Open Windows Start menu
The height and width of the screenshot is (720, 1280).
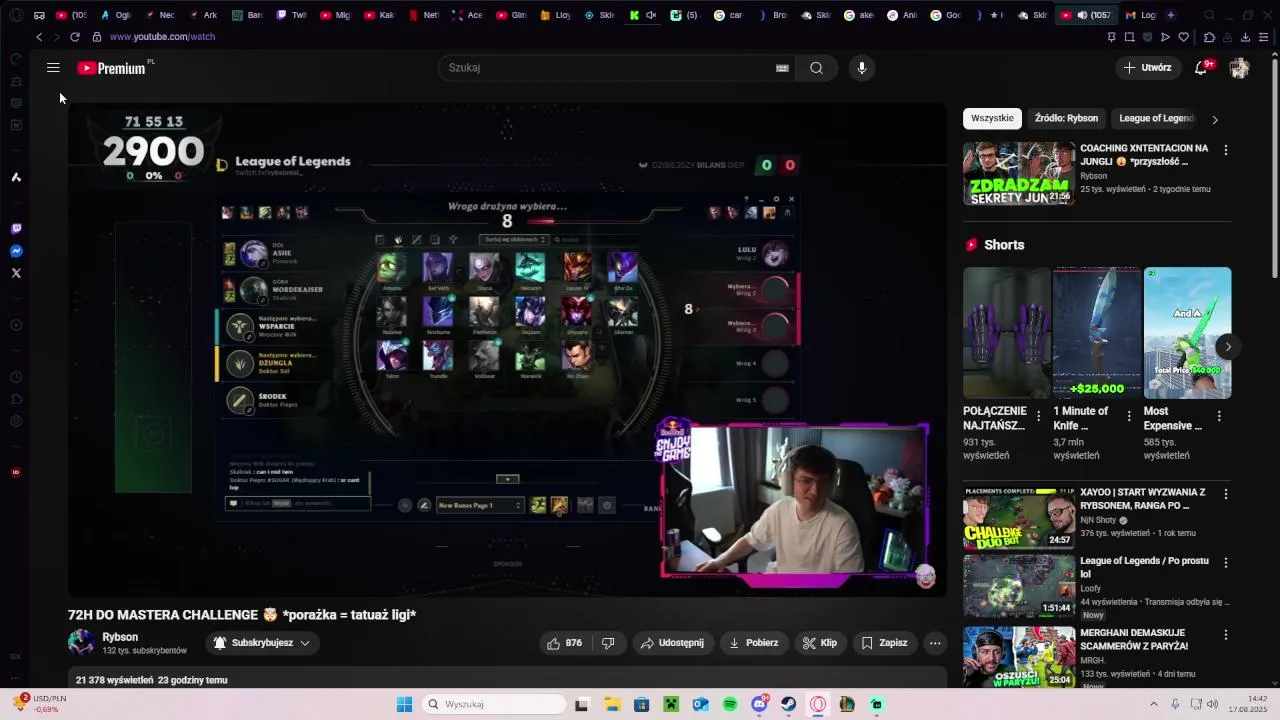tap(404, 705)
